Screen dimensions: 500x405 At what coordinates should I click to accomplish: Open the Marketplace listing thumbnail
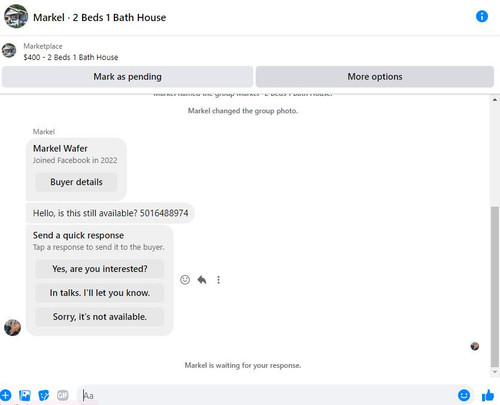(x=9, y=51)
